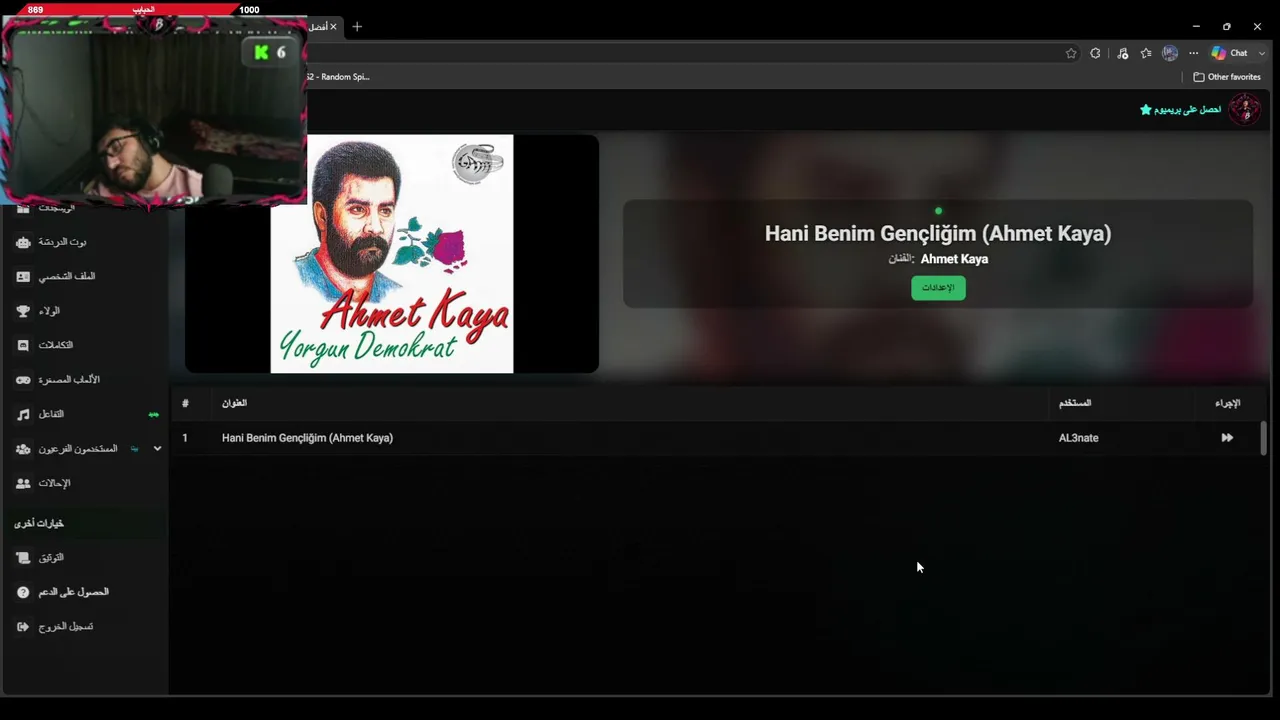The height and width of the screenshot is (720, 1280).
Task: Open the favorites list icon in toolbar
Action: 1146,53
